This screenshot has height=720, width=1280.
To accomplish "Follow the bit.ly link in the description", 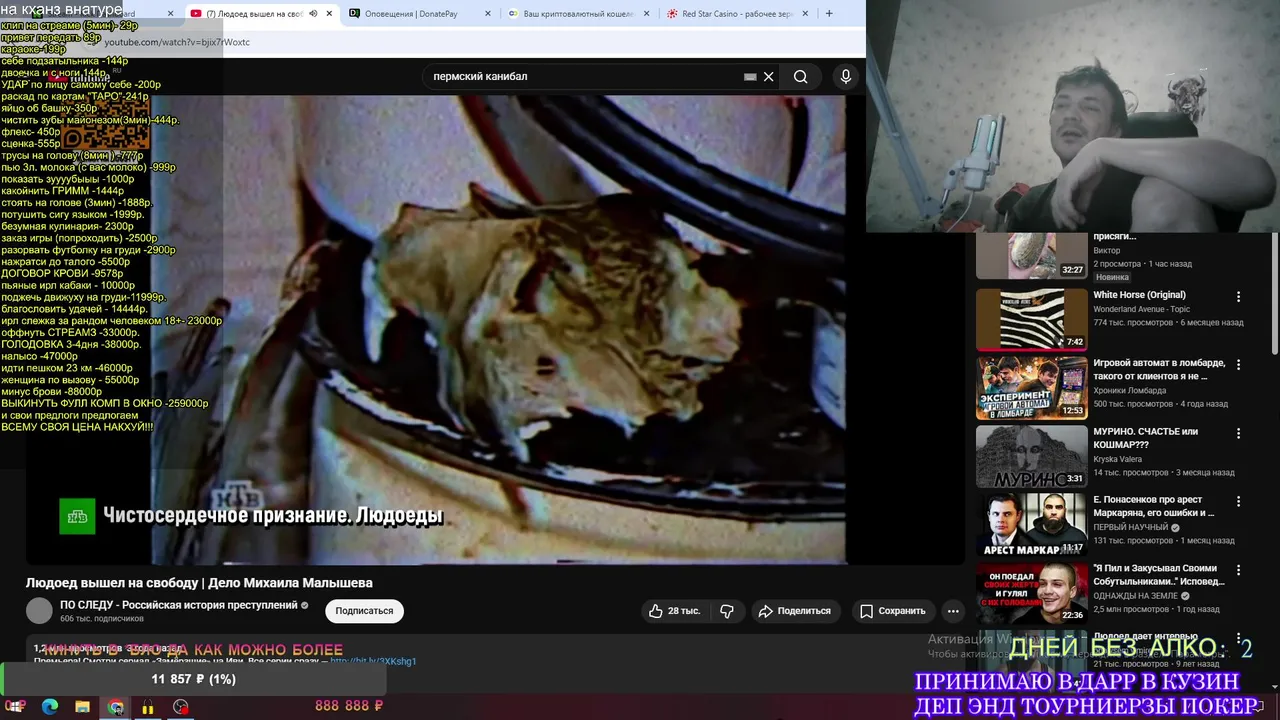I will pyautogui.click(x=373, y=661).
